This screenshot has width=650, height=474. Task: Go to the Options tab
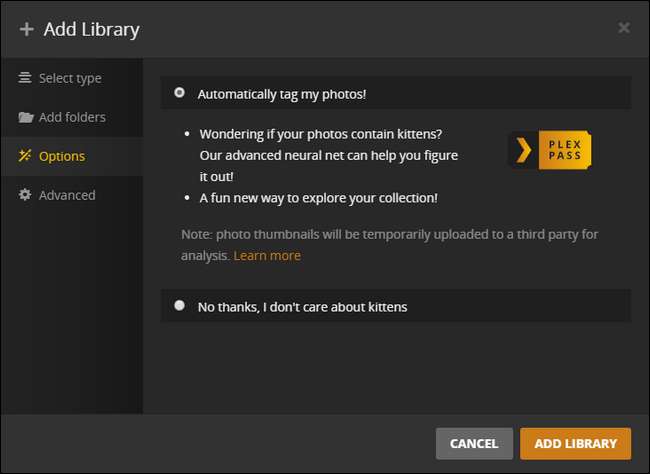pyautogui.click(x=62, y=156)
